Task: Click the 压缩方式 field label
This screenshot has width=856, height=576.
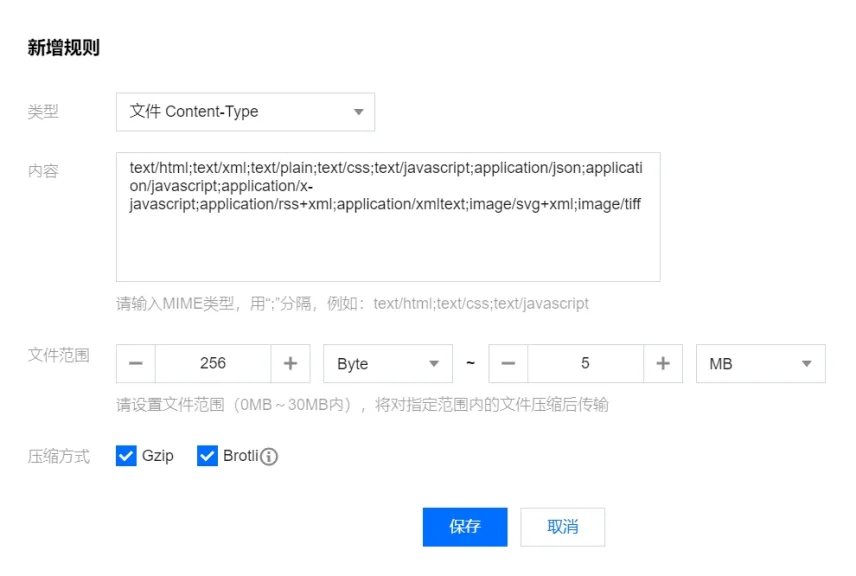Action: tap(58, 457)
